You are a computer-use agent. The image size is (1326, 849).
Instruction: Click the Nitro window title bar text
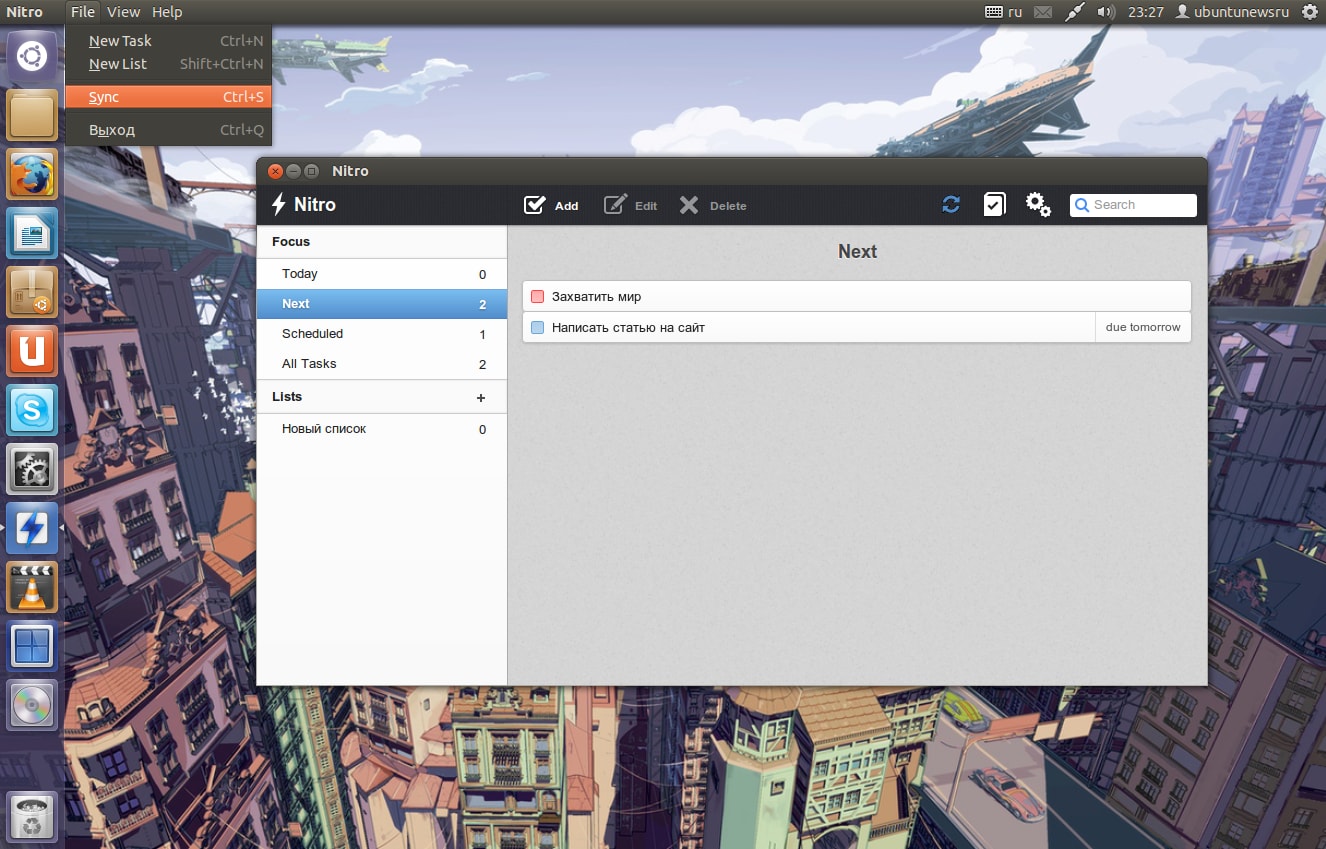pos(350,171)
